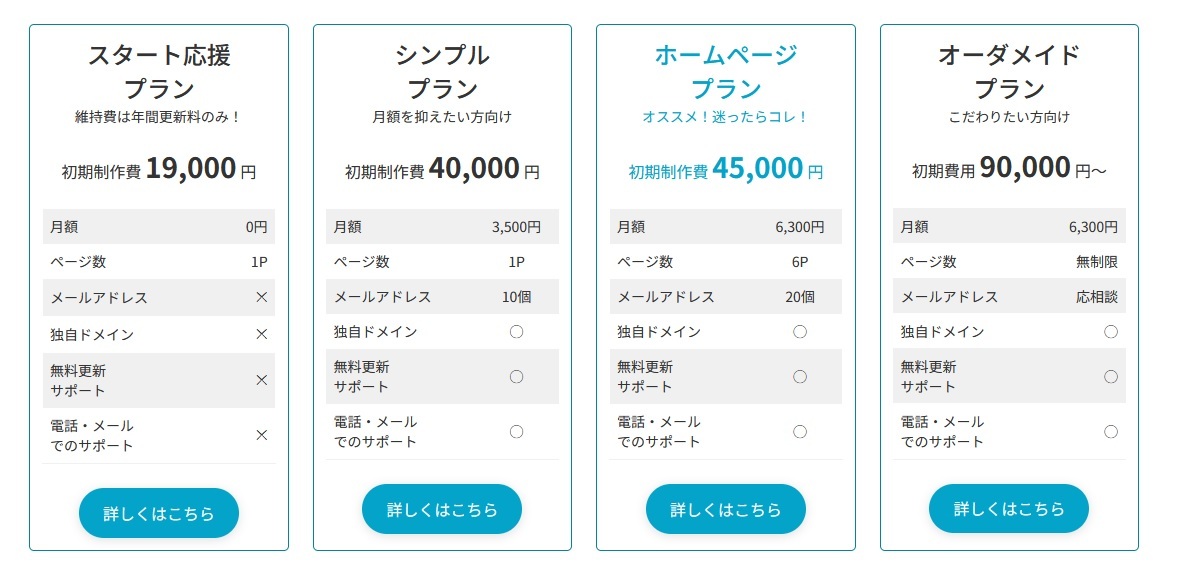Click the X mark for 独自ドメイン in スタート応援
The width and height of the screenshot is (1177, 578).
tap(261, 334)
